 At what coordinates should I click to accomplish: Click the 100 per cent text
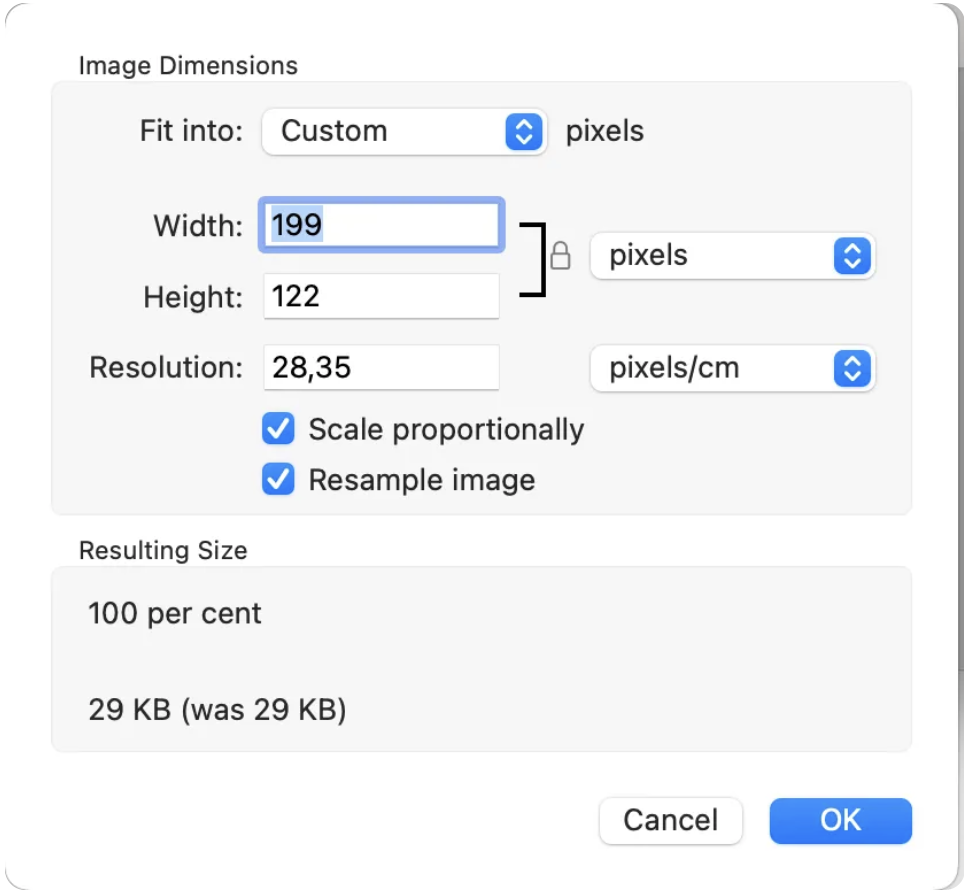(x=174, y=613)
